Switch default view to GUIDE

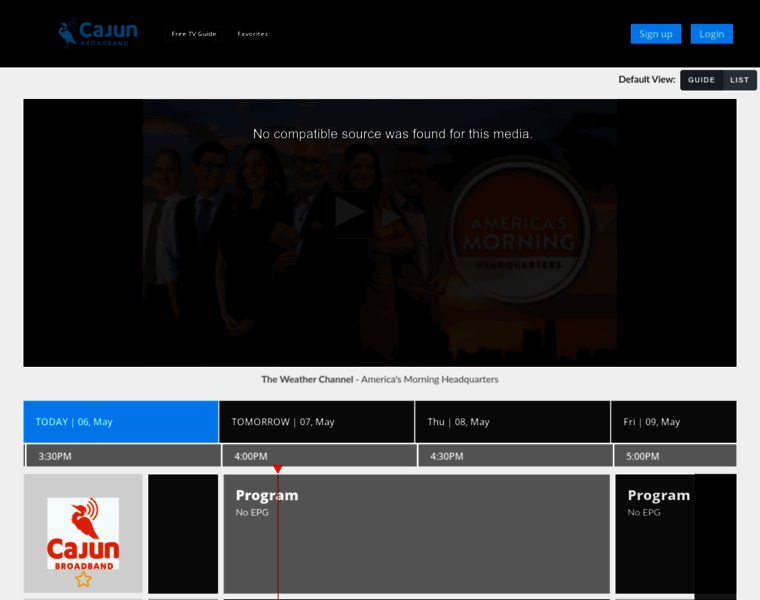coord(701,80)
